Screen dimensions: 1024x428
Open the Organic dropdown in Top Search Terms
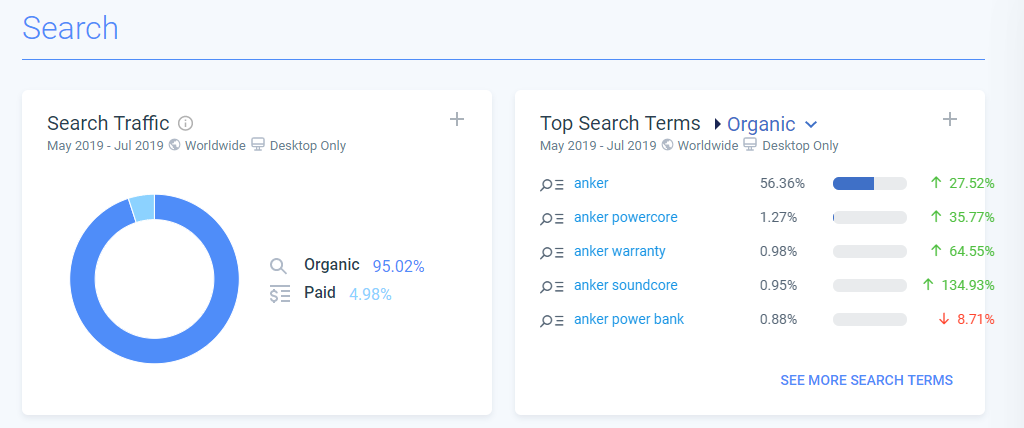[761, 124]
